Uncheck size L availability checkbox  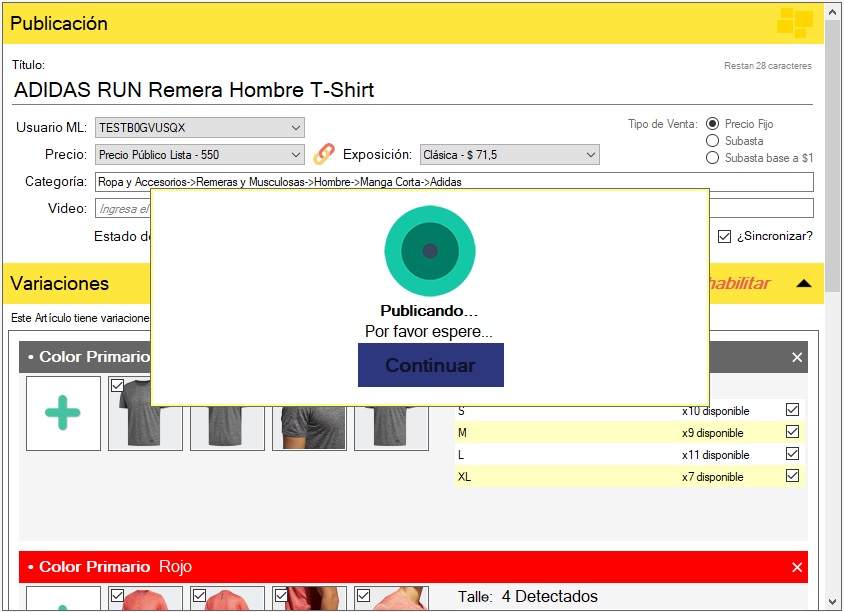tap(792, 454)
